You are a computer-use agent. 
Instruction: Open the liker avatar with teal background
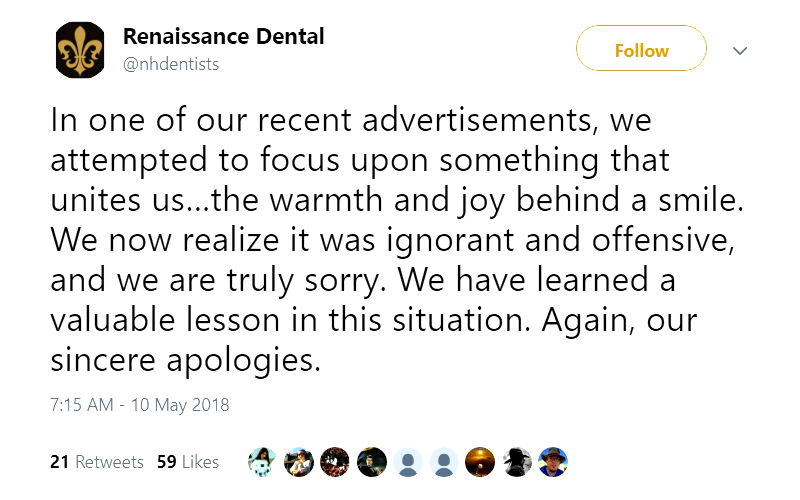(262, 461)
